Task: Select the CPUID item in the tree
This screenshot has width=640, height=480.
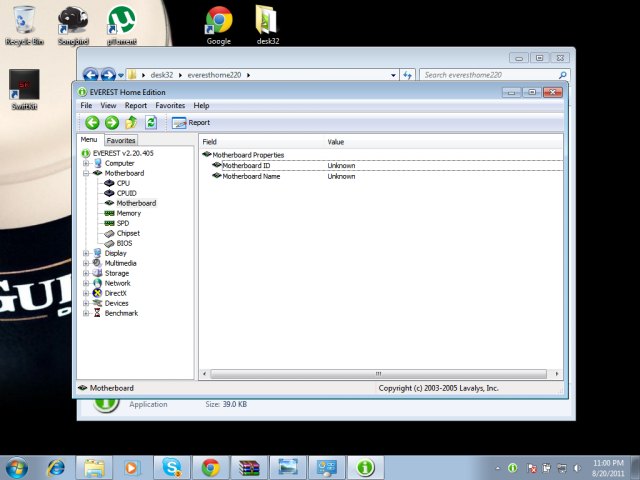Action: (127, 193)
